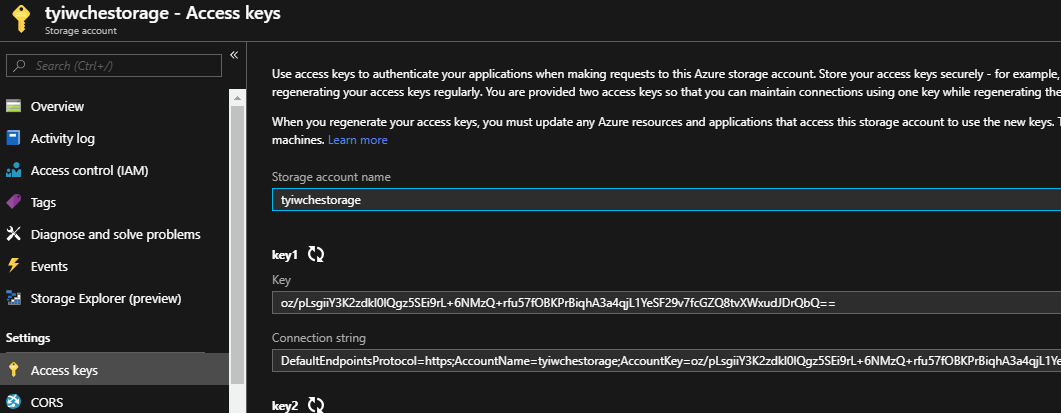
Task: Click the 'Storage account name' label
Action: coord(331,177)
